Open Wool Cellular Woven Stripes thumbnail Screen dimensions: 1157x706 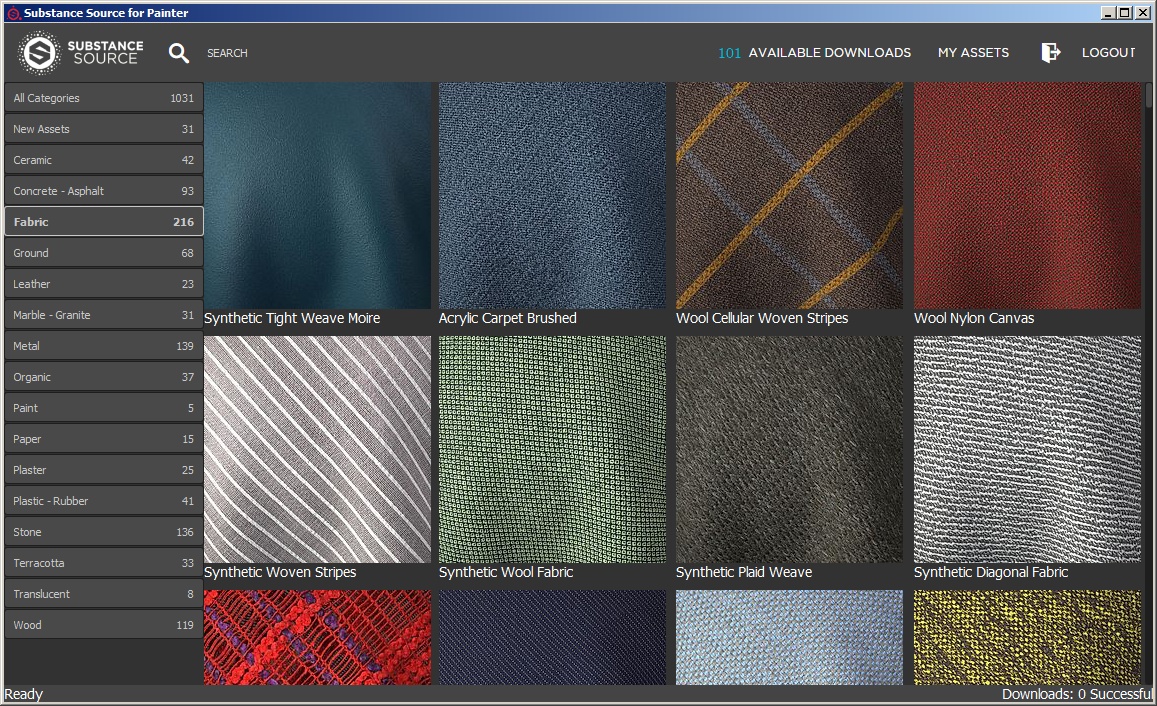(x=790, y=195)
